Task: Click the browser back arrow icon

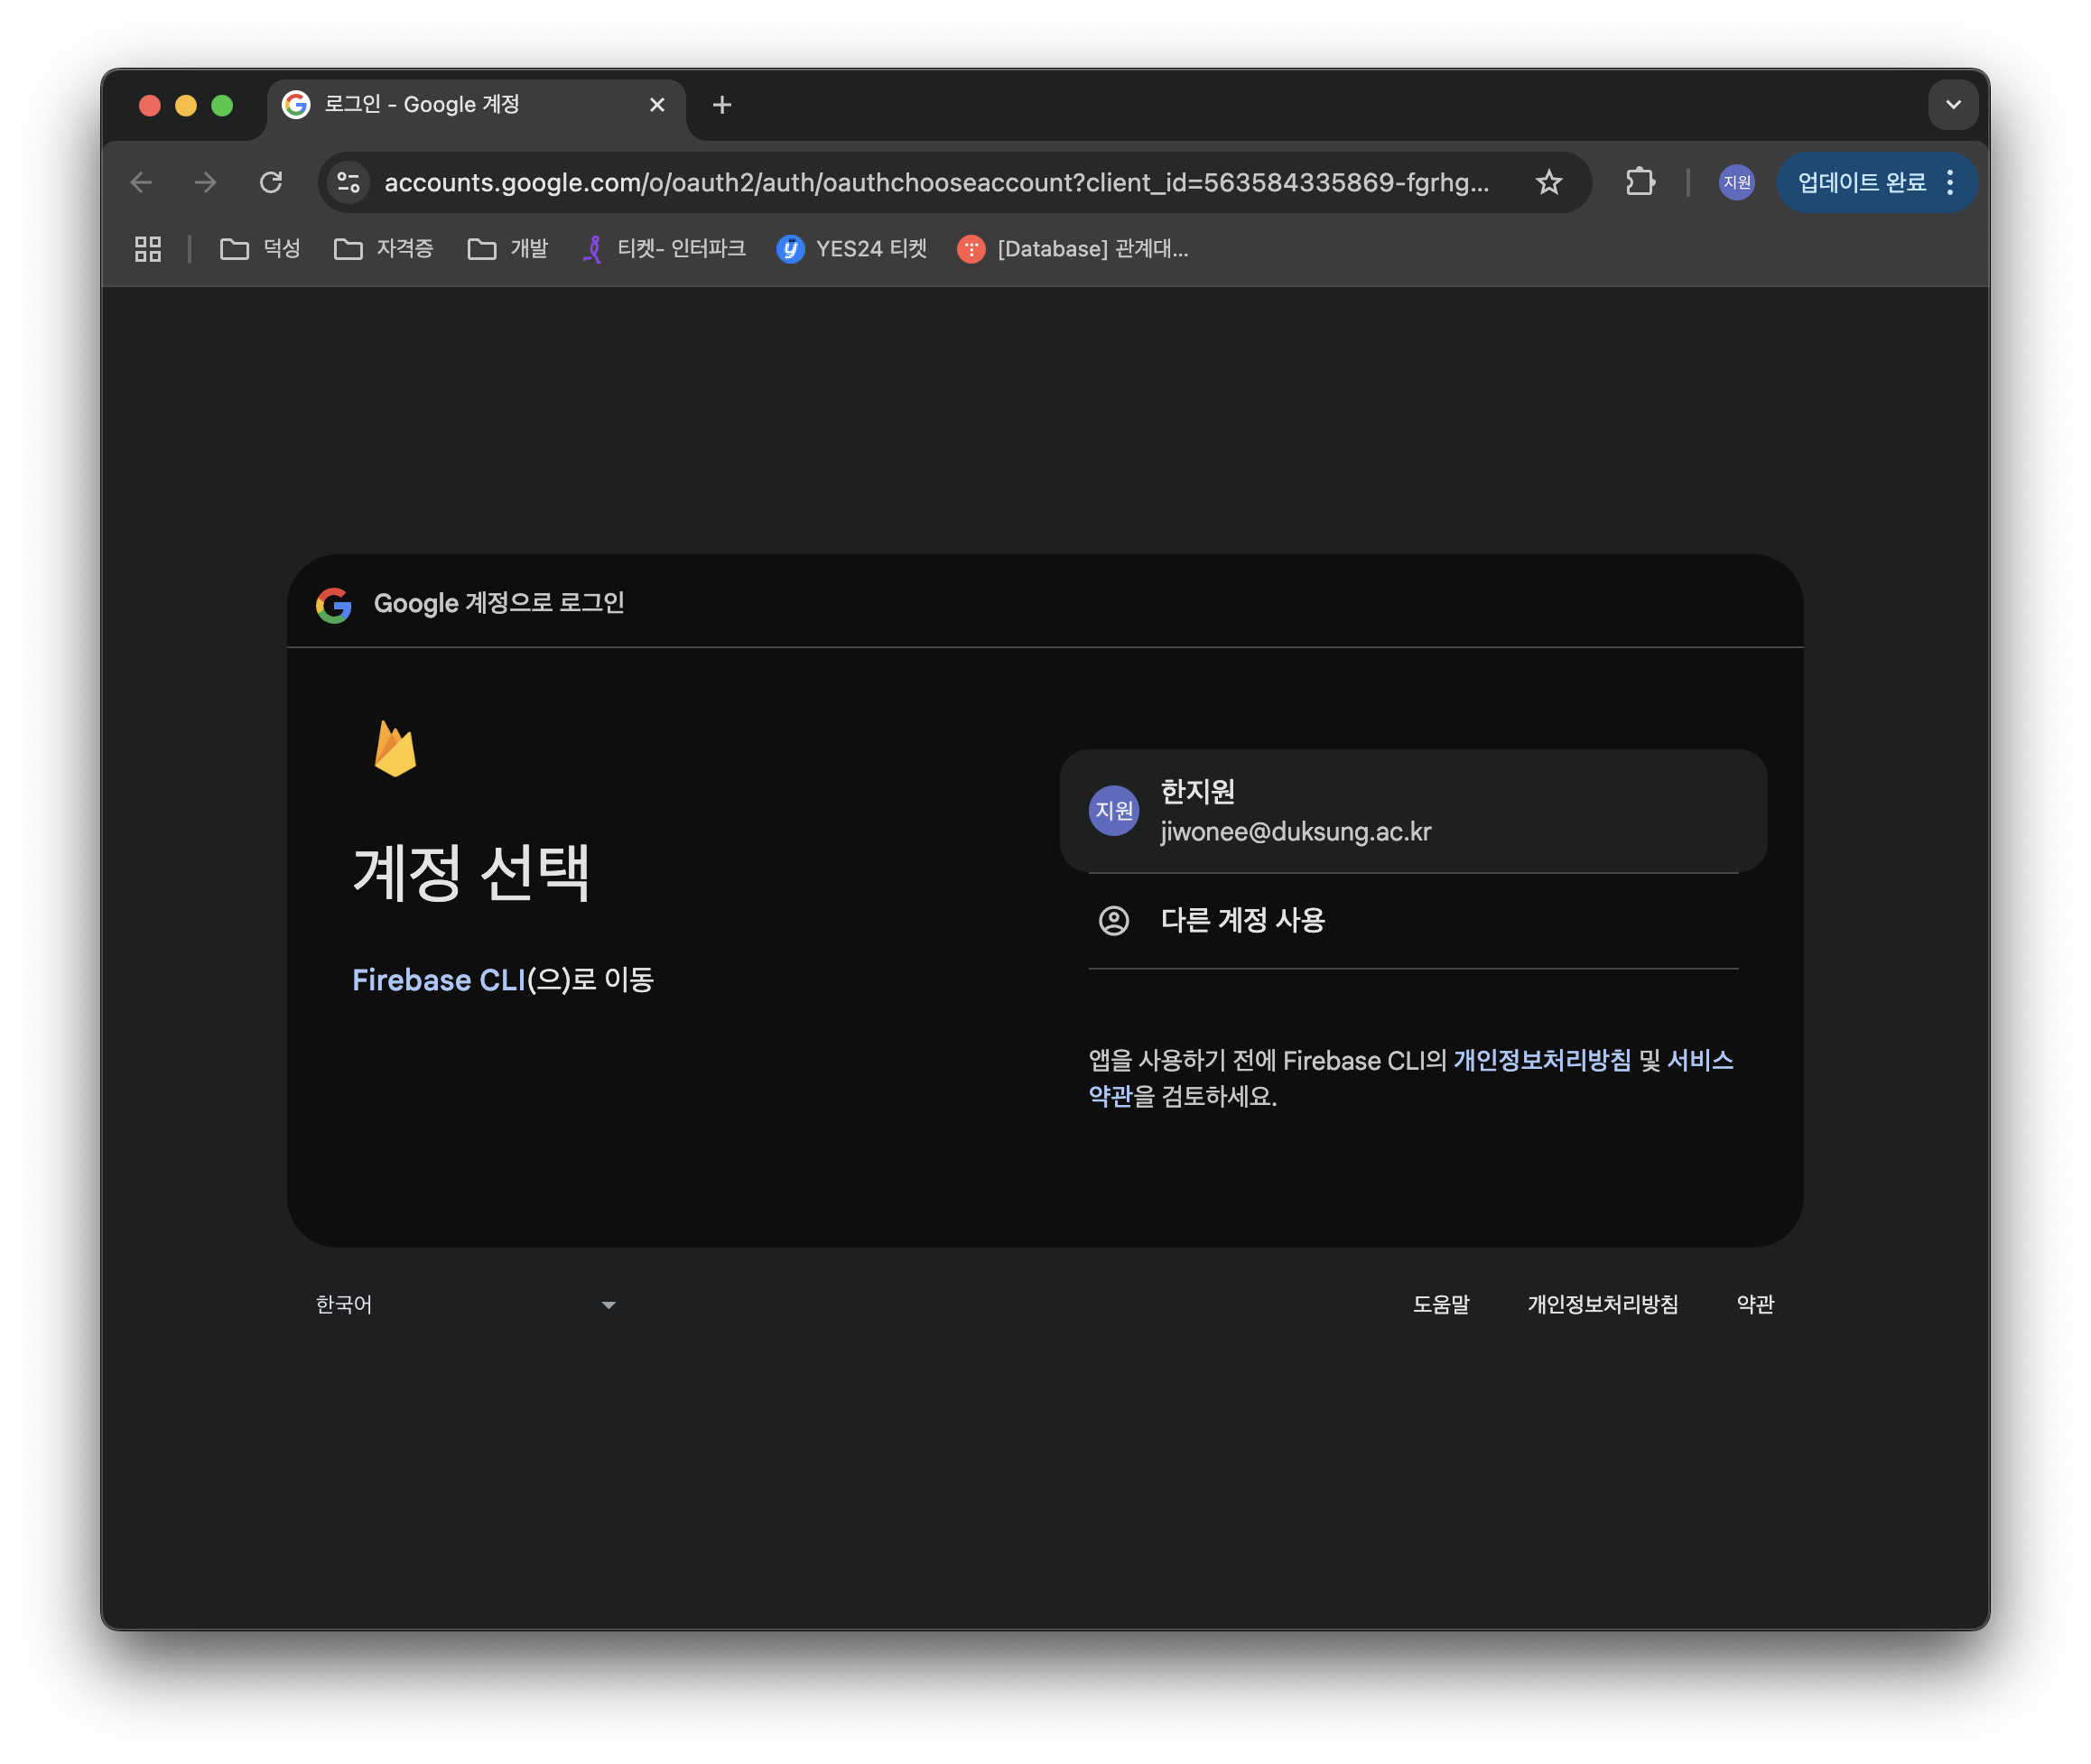Action: 141,182
